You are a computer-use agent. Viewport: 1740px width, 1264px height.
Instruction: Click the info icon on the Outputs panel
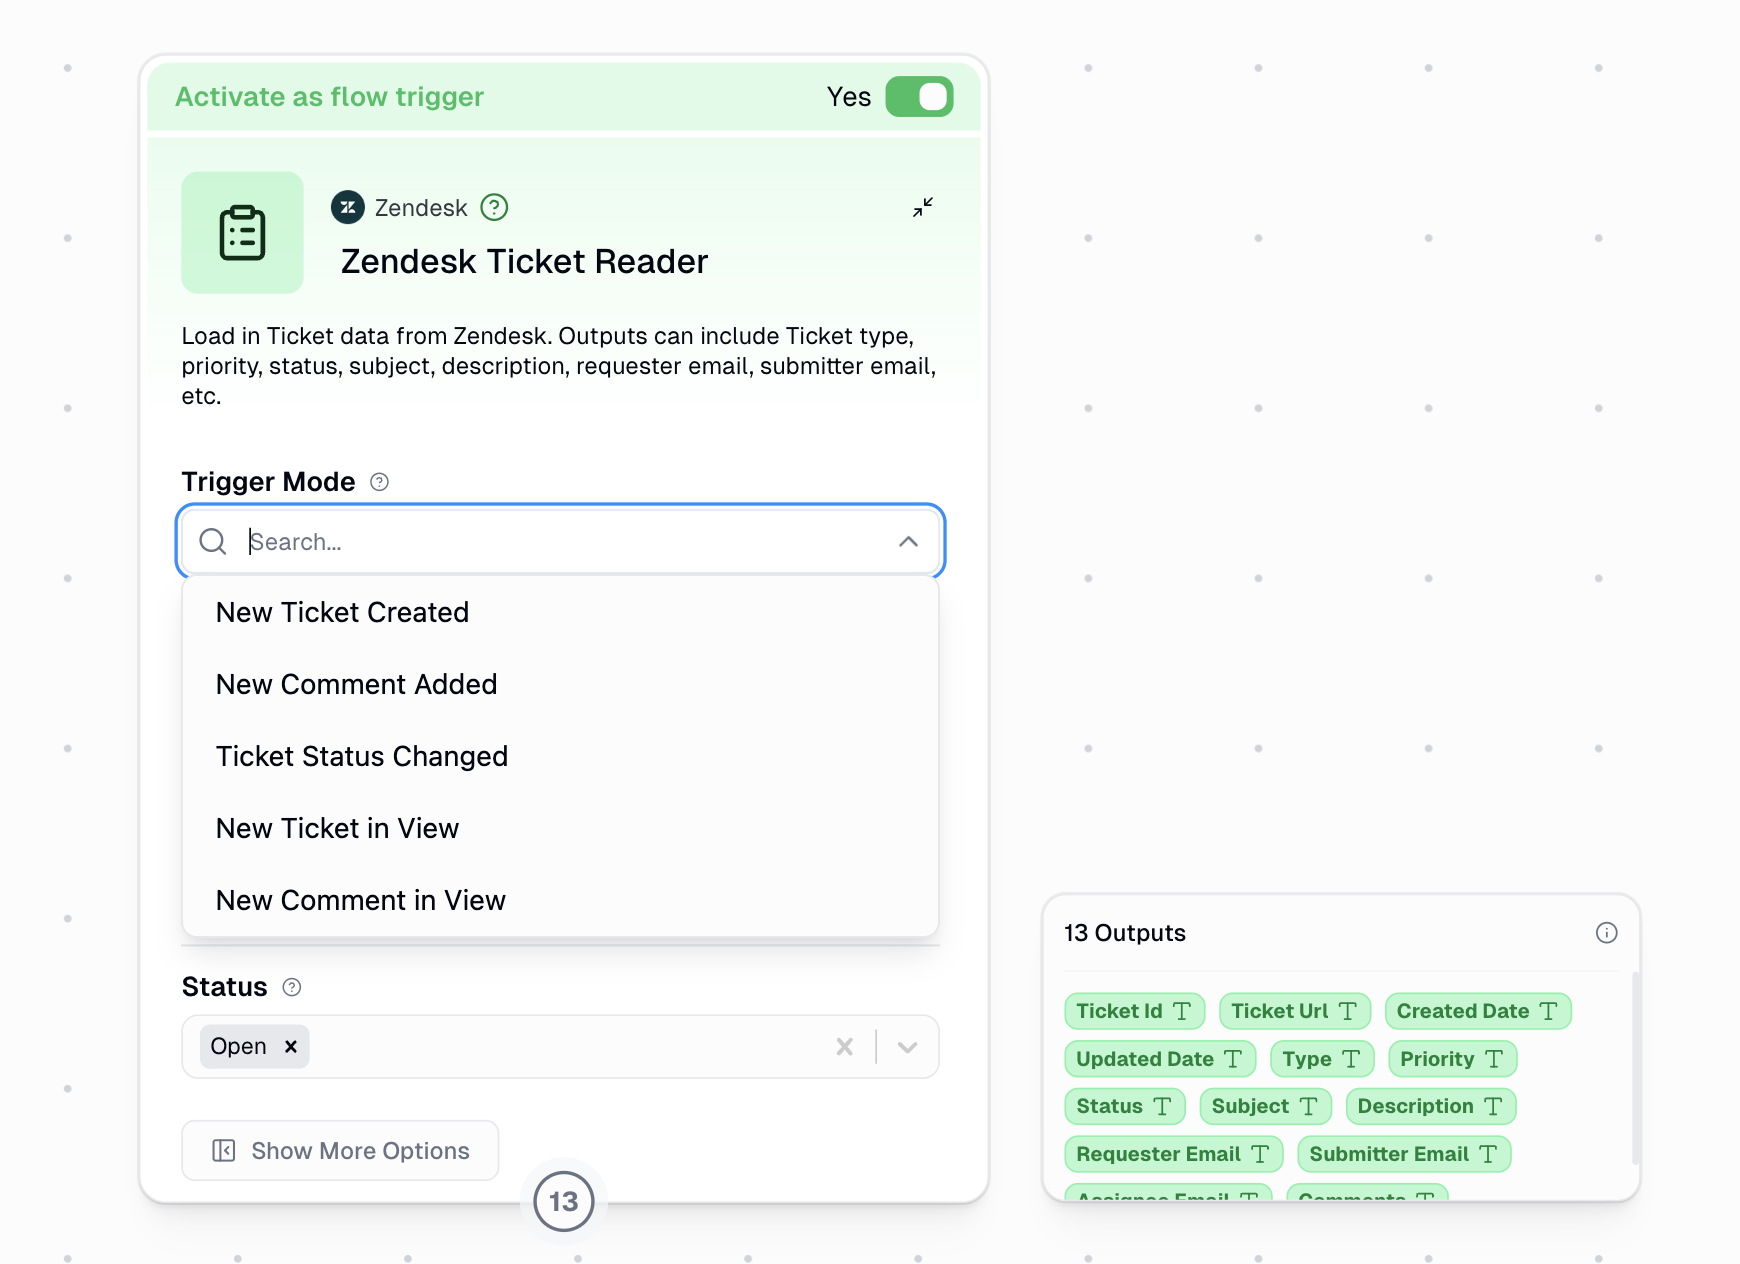(x=1607, y=933)
